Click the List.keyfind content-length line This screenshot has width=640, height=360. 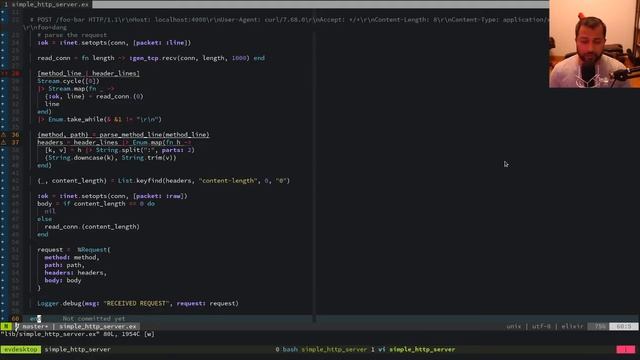(163, 180)
